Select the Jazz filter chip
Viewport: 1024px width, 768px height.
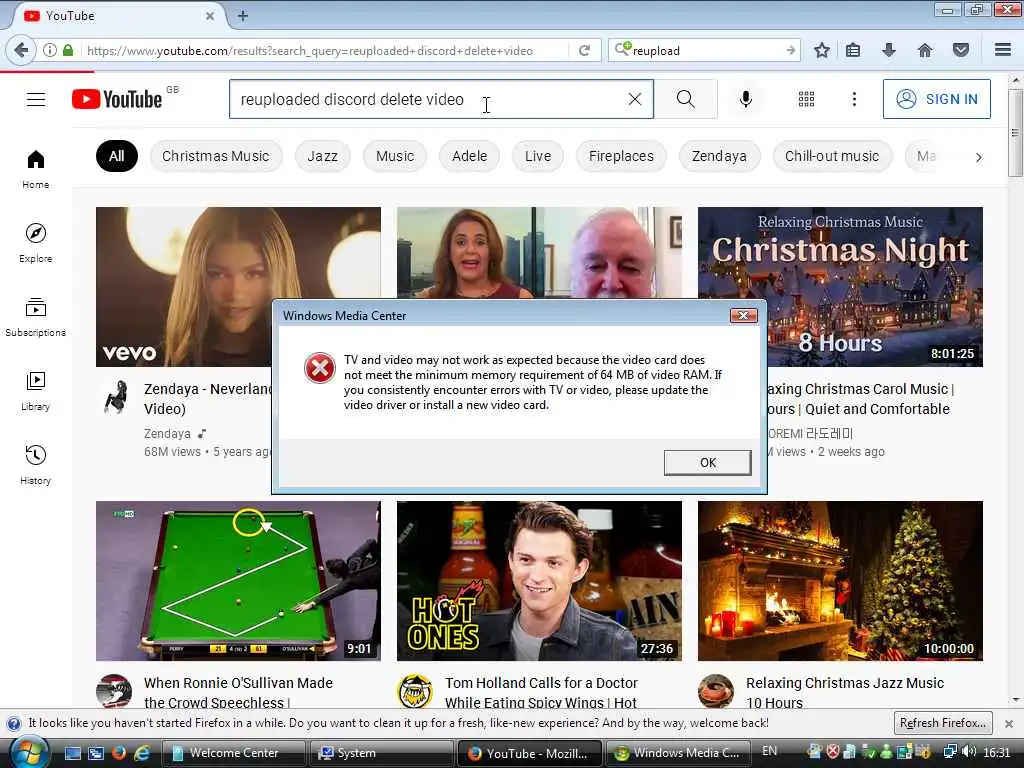coord(323,156)
